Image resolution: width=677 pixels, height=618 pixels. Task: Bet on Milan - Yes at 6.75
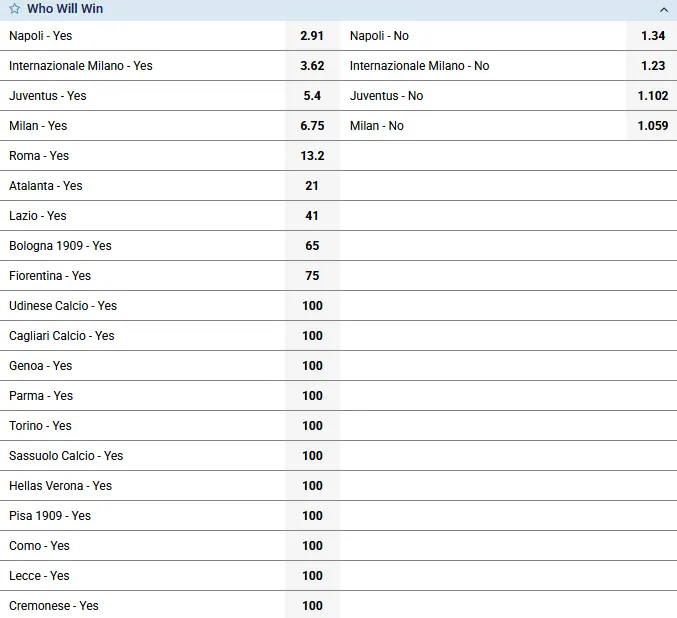(x=312, y=126)
